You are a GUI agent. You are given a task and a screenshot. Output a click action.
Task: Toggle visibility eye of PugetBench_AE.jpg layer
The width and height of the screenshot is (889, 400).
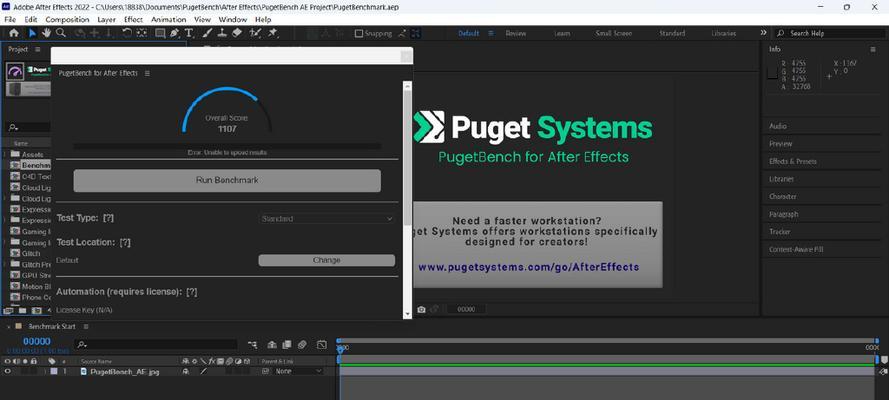pyautogui.click(x=8, y=372)
